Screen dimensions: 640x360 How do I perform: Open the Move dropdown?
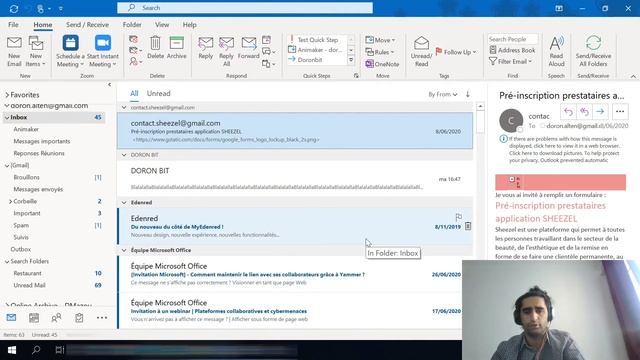tap(380, 40)
